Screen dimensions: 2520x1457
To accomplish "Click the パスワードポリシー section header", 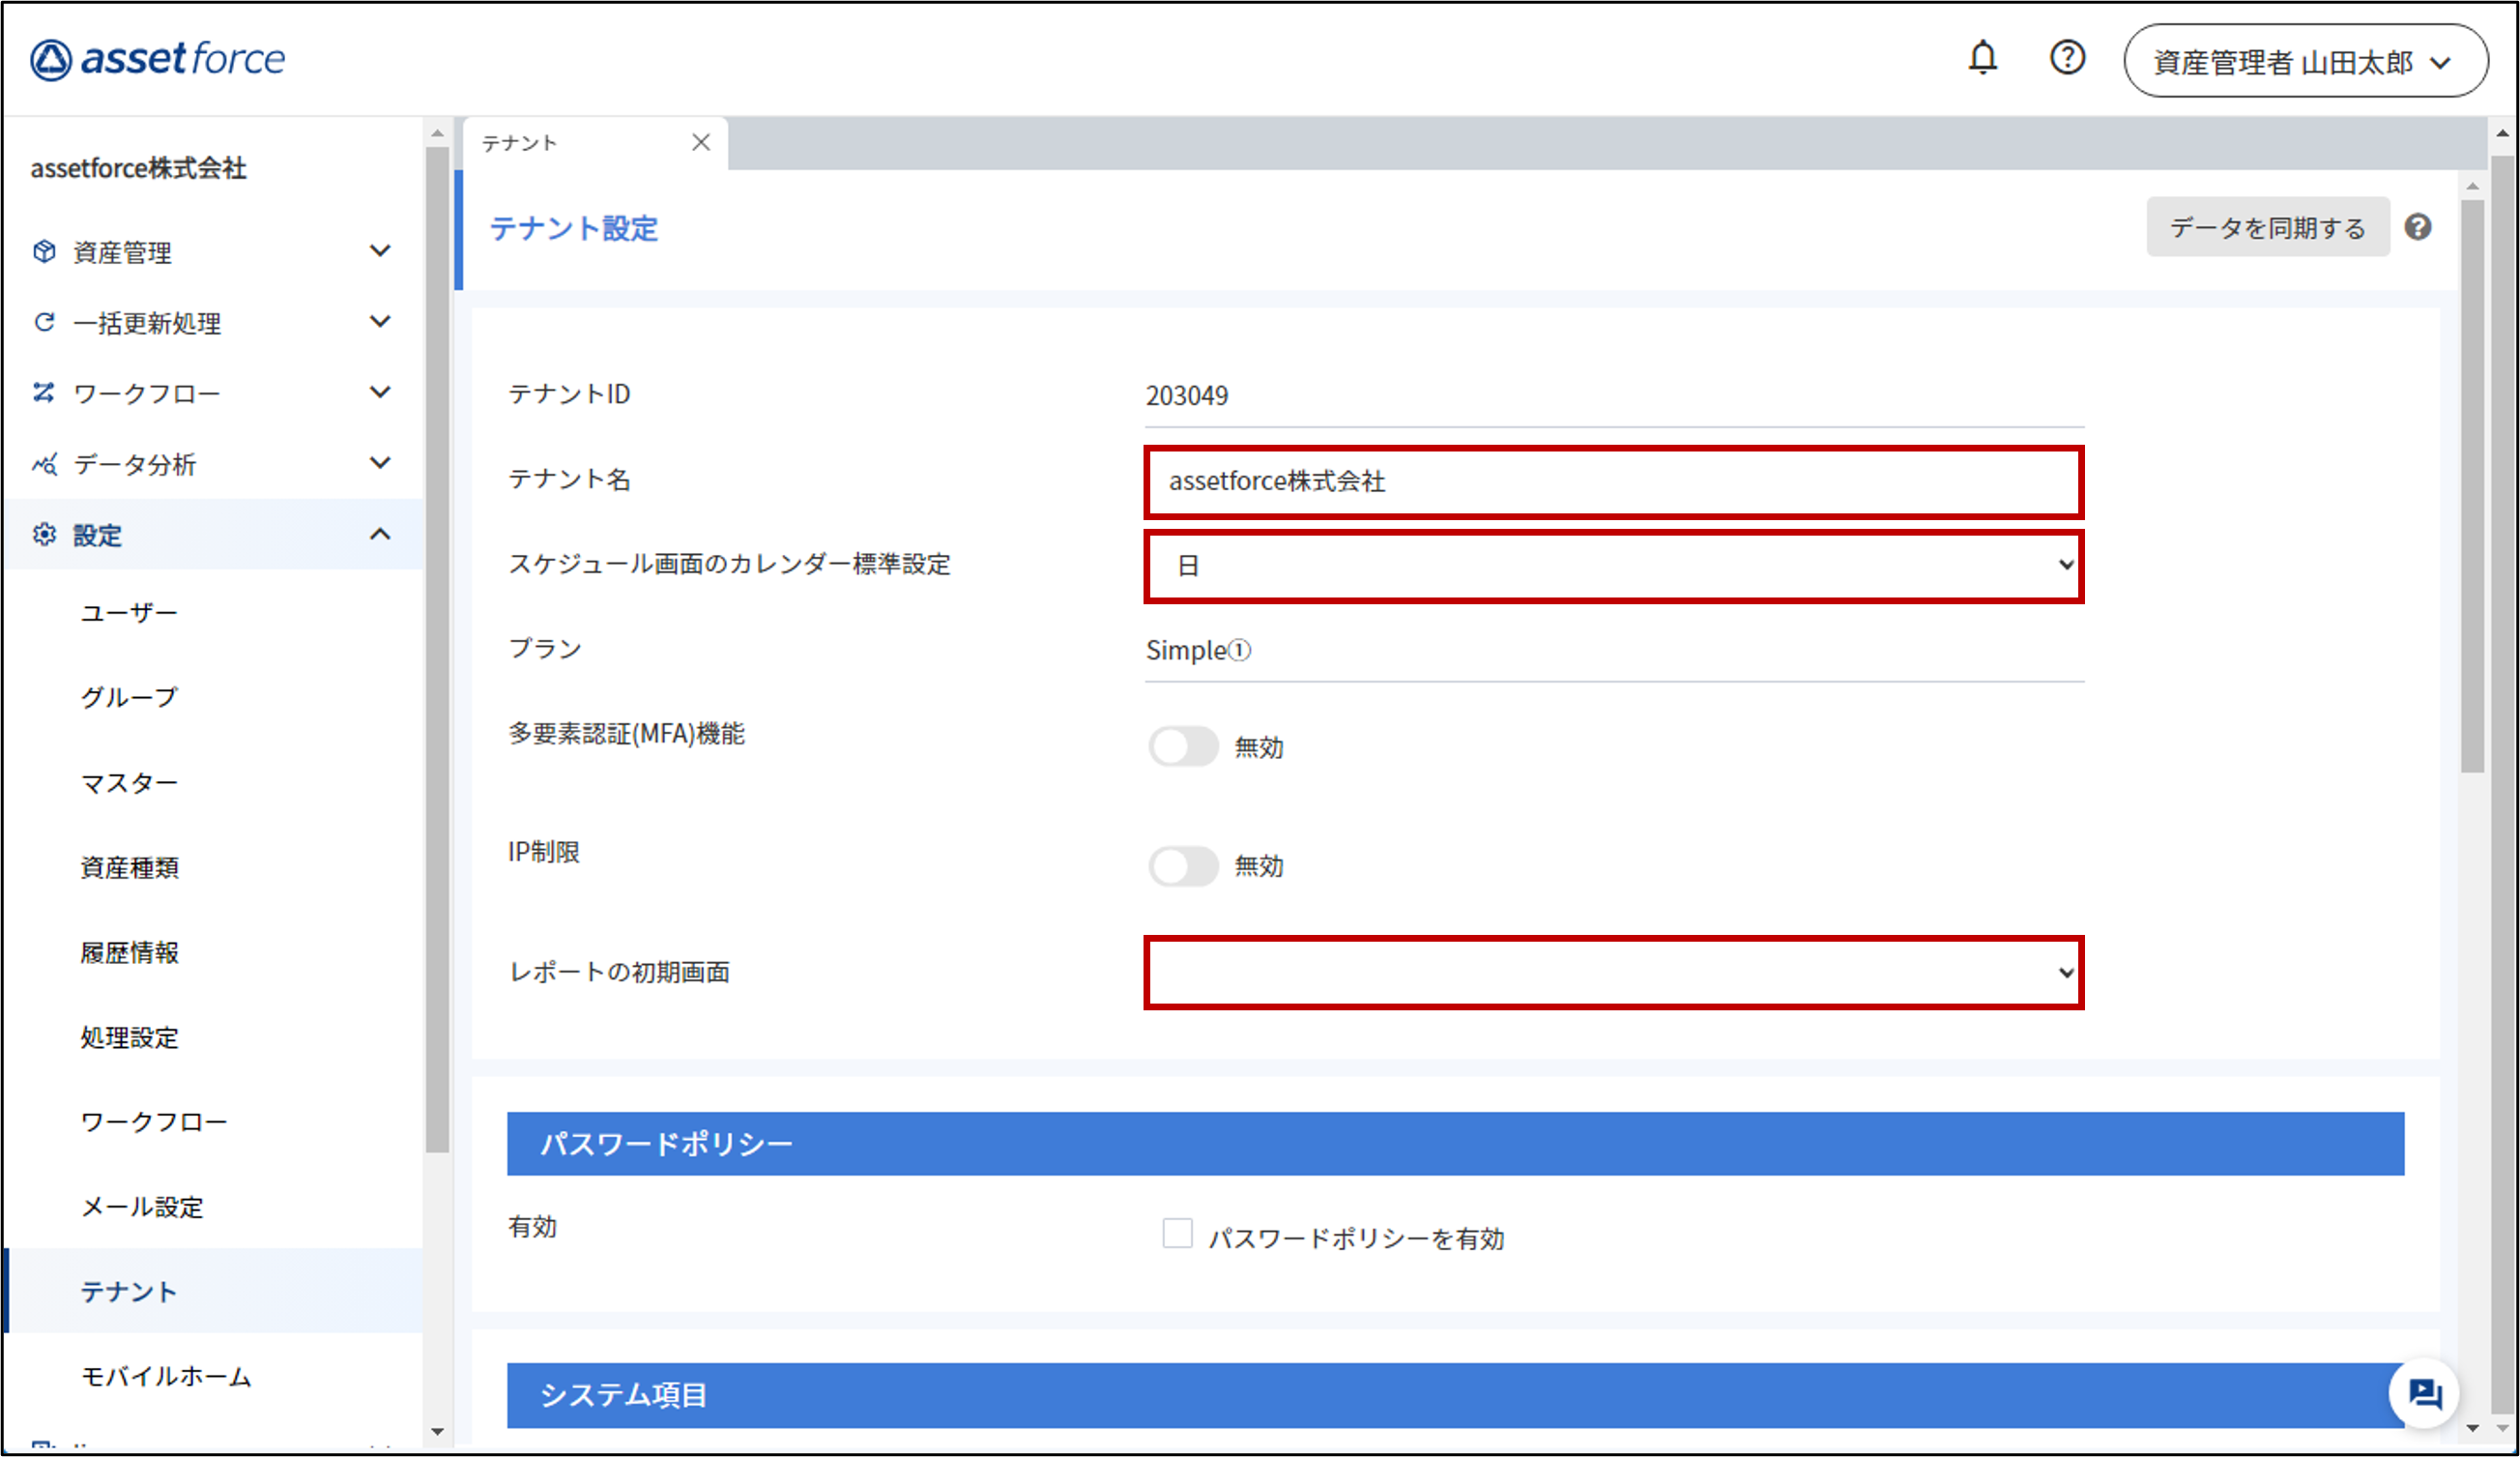I will coord(1455,1143).
